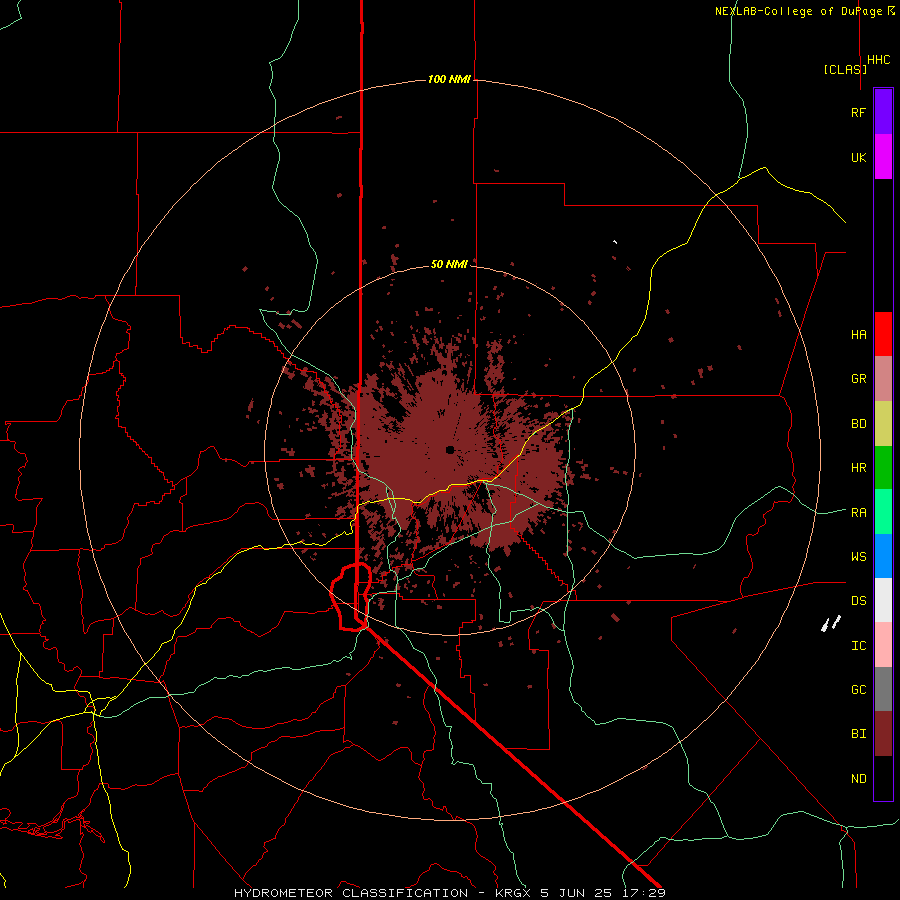Click the UK legend label
Viewport: 900px width, 900px height.
point(859,157)
